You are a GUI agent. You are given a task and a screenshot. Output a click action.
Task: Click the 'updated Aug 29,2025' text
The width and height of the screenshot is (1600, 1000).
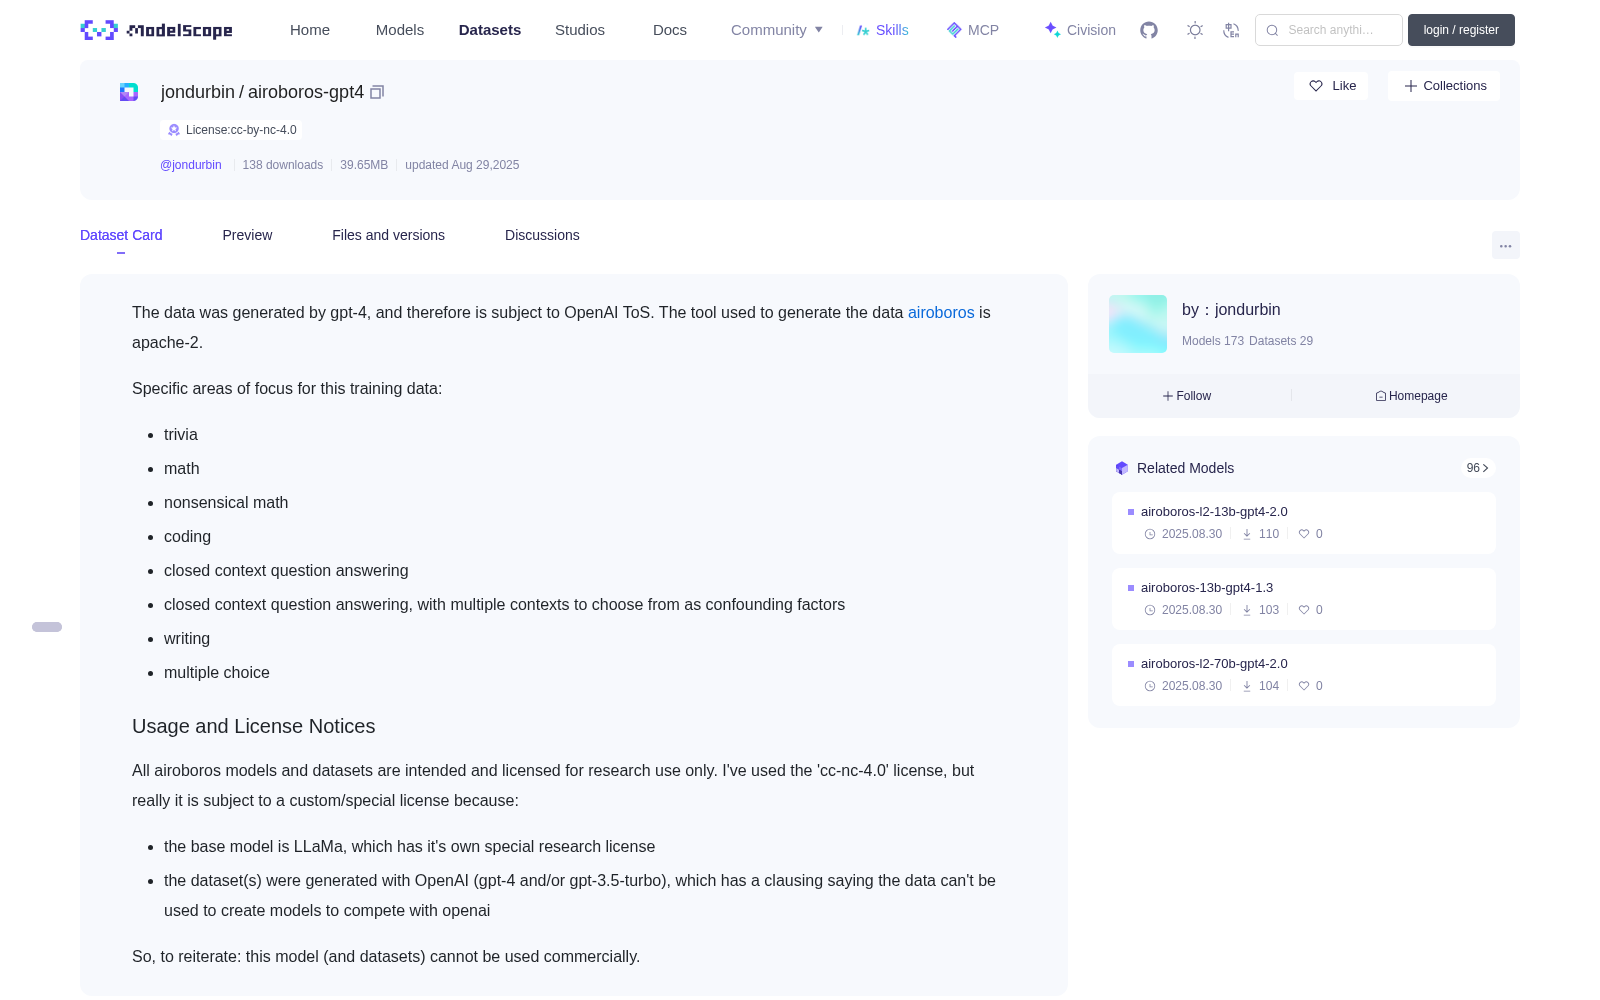point(462,165)
